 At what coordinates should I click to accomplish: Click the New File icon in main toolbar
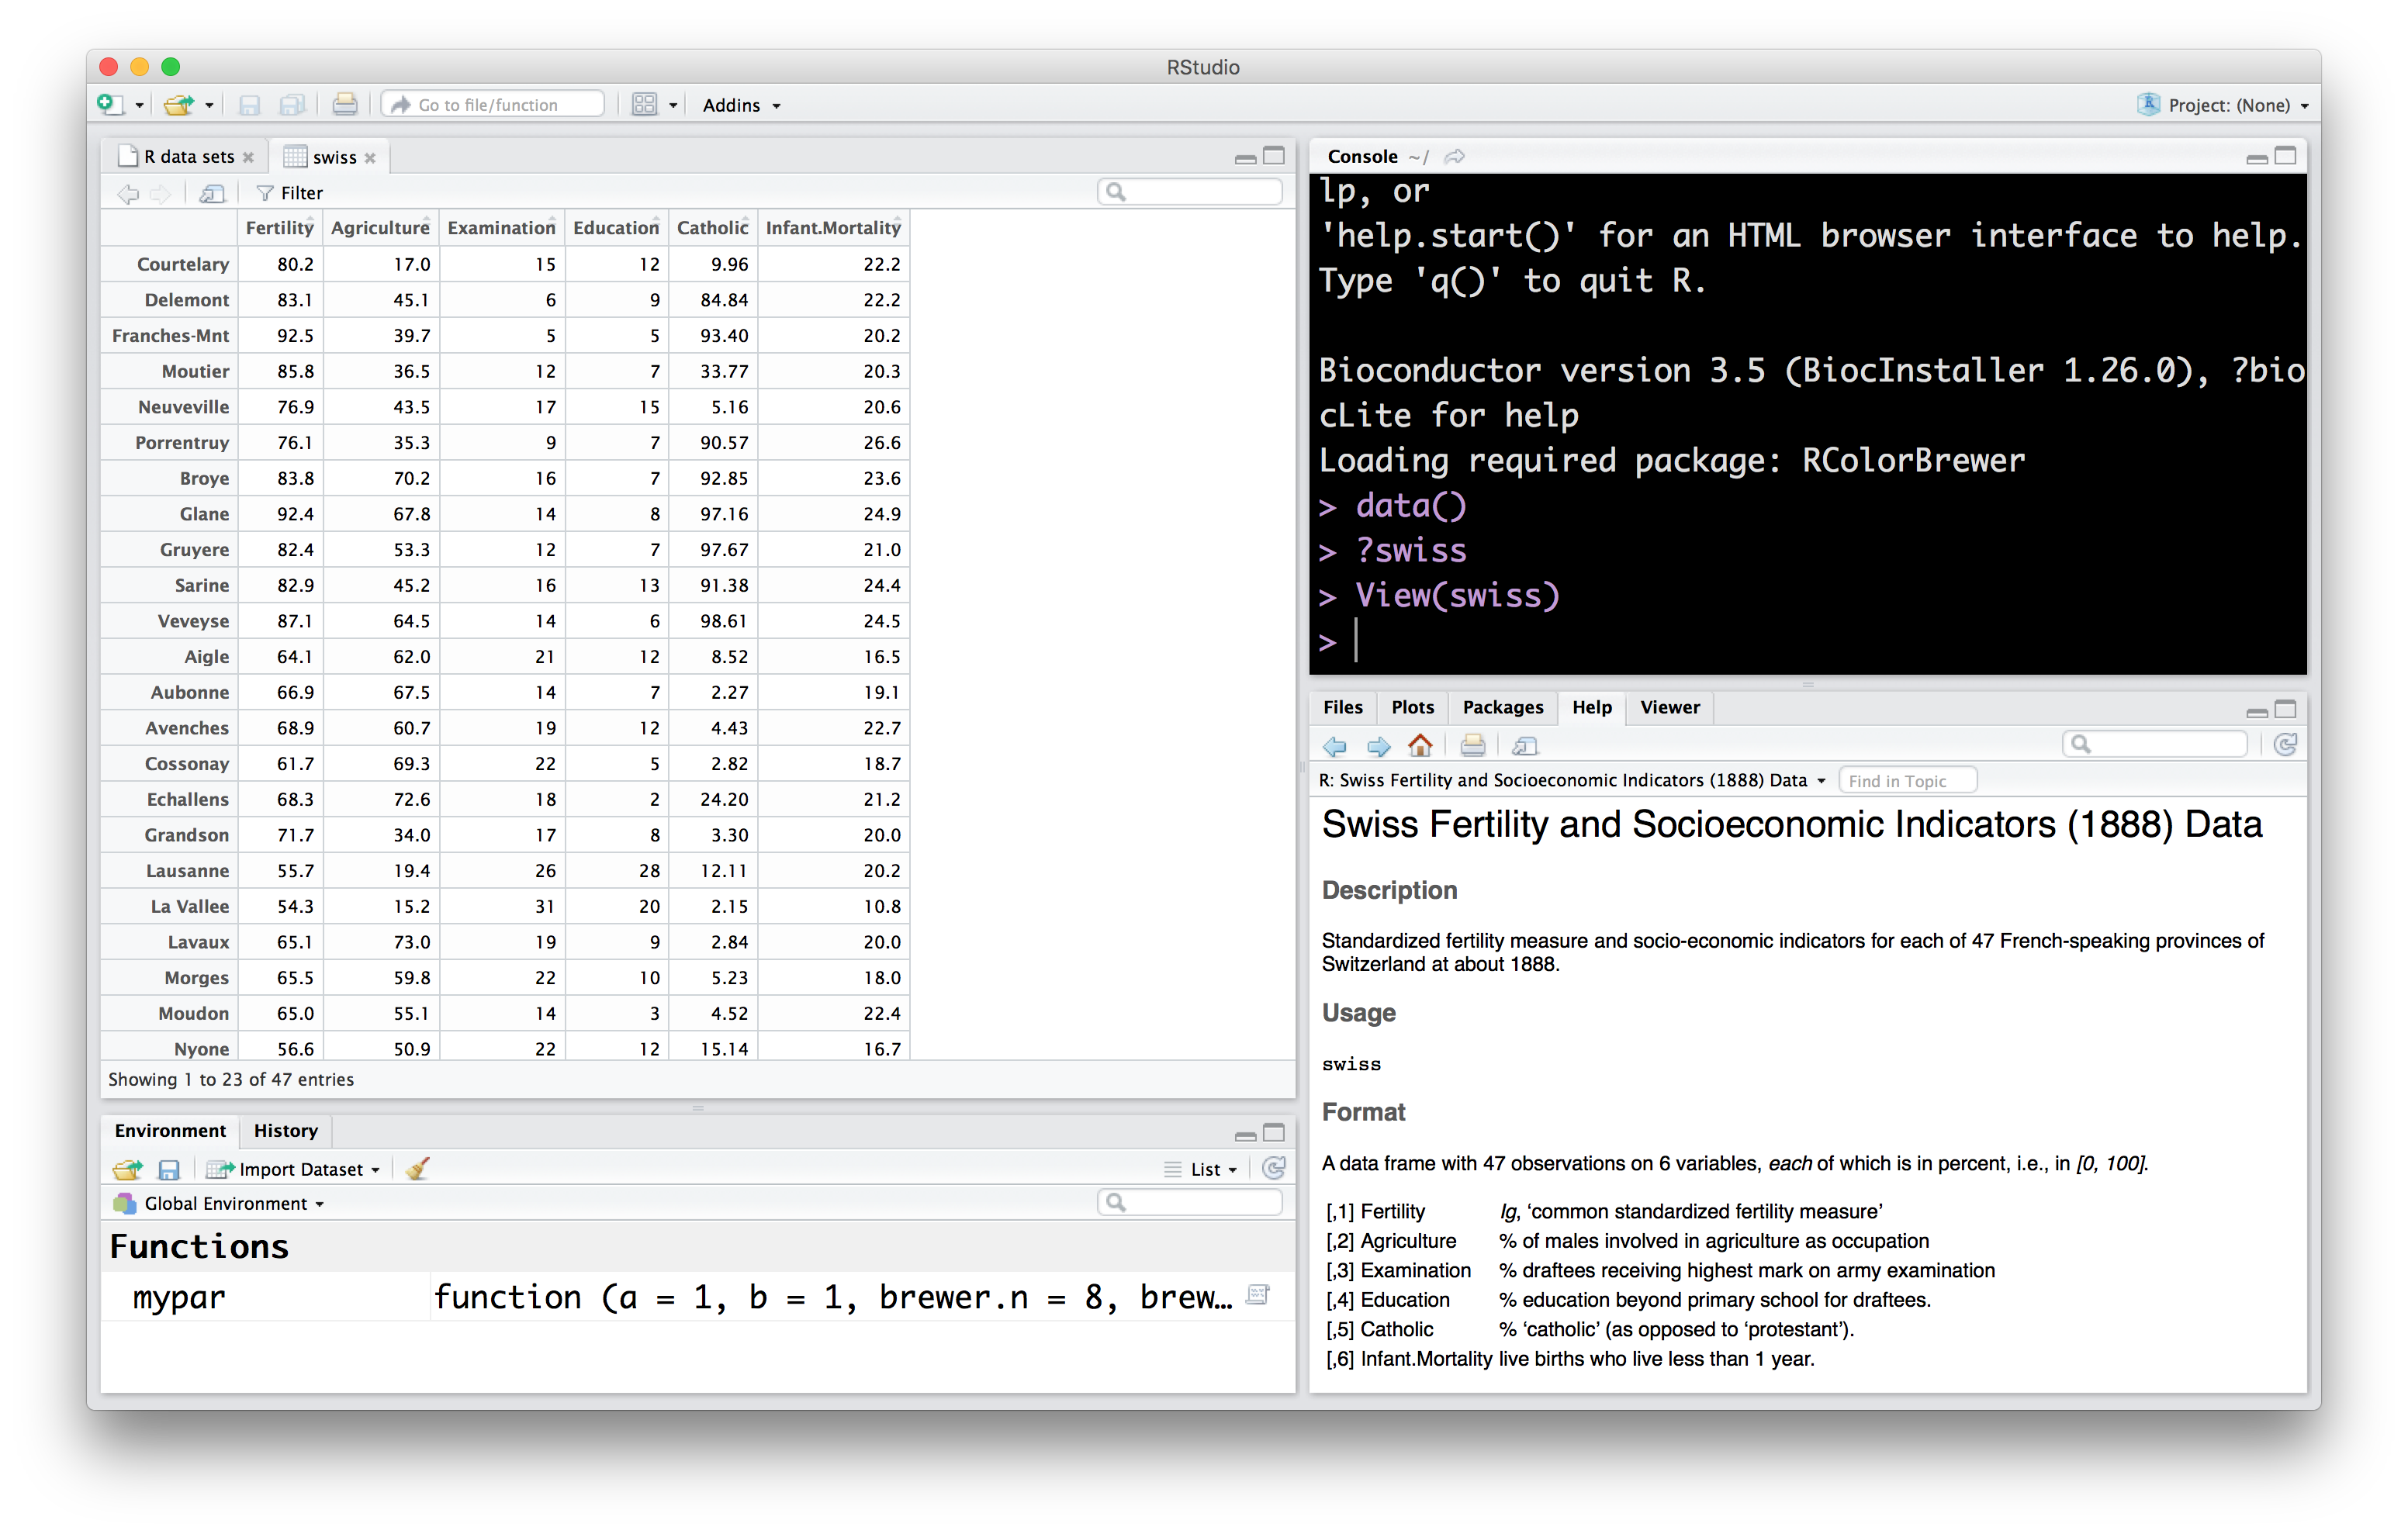click(110, 104)
